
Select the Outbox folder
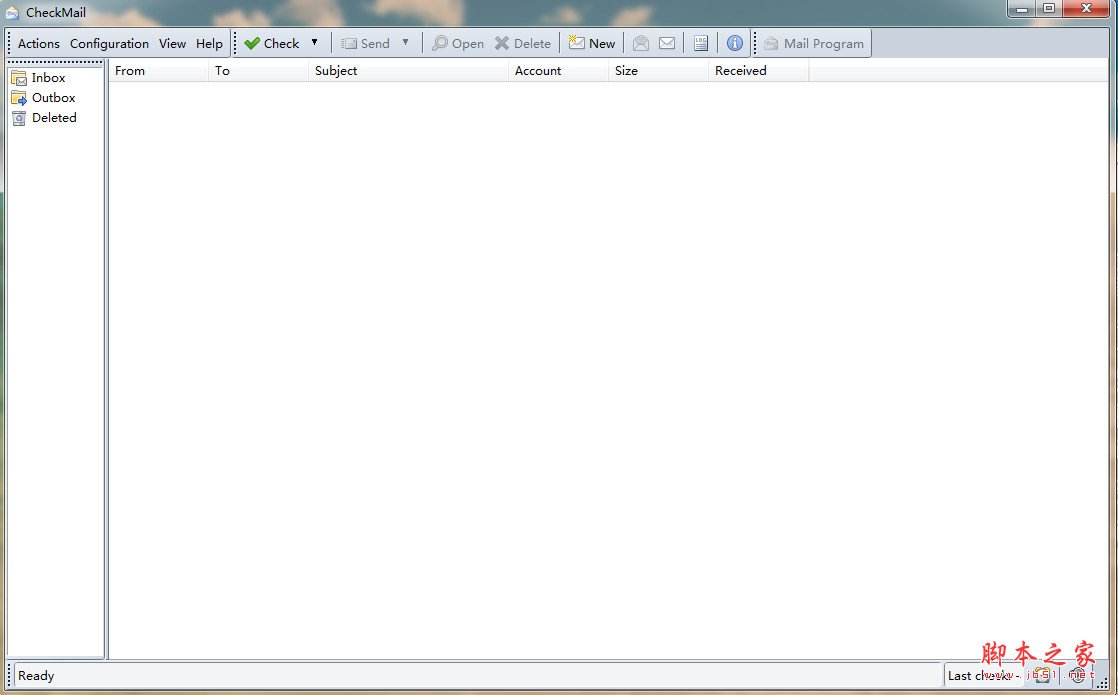pyautogui.click(x=52, y=98)
